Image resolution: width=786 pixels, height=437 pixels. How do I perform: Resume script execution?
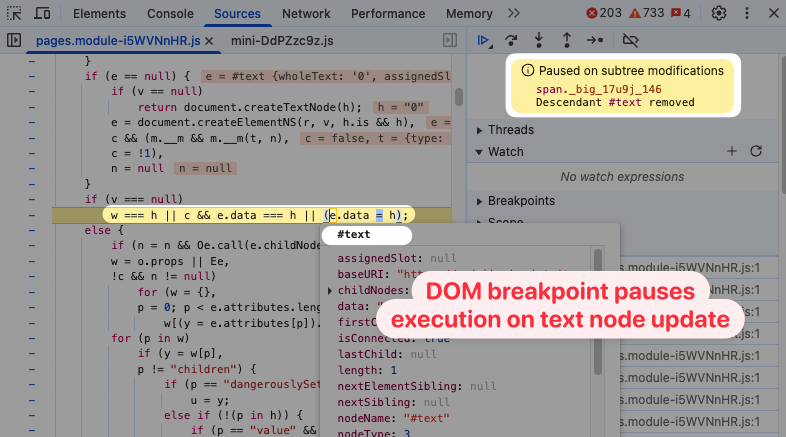coord(484,40)
